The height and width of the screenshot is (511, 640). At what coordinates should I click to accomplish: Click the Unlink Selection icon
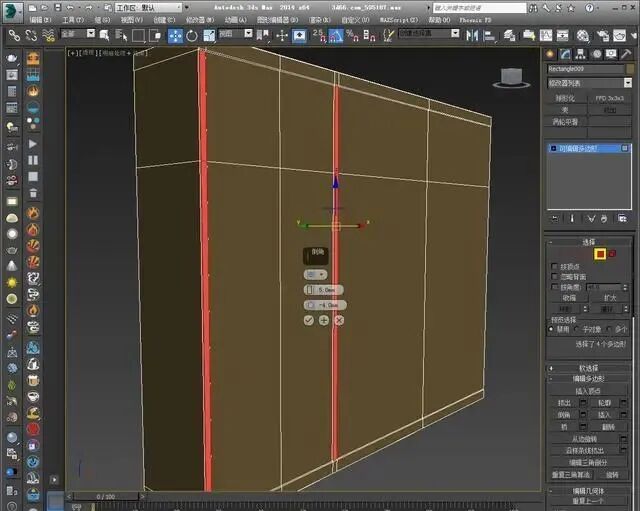(31, 36)
